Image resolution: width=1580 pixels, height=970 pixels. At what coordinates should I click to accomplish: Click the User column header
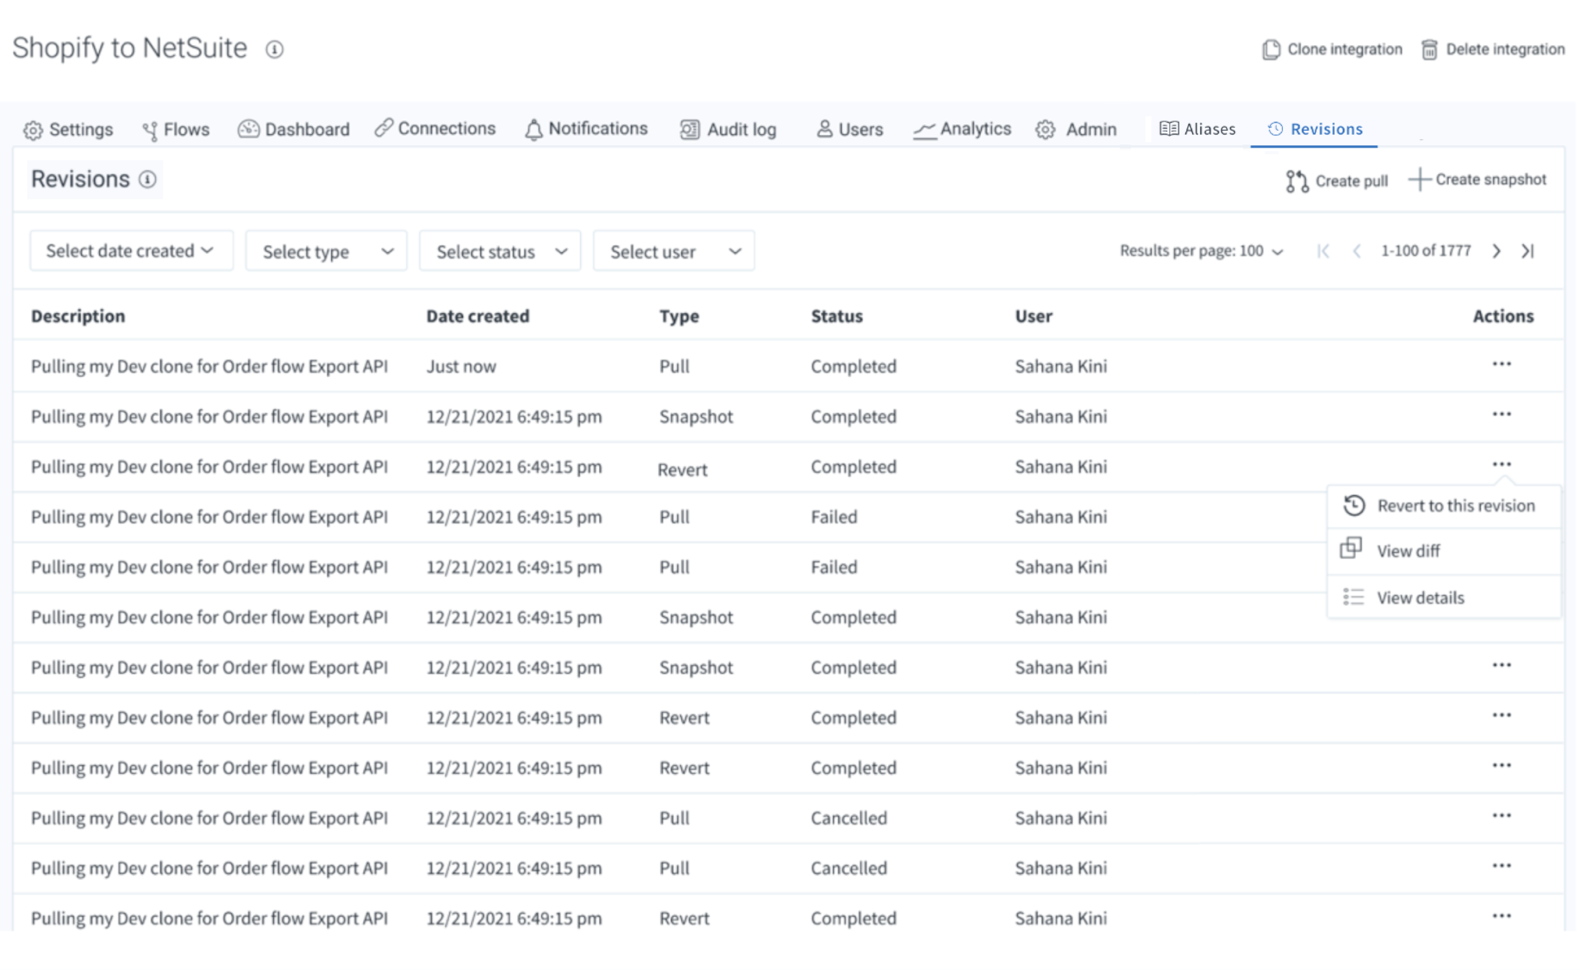pos(1034,316)
